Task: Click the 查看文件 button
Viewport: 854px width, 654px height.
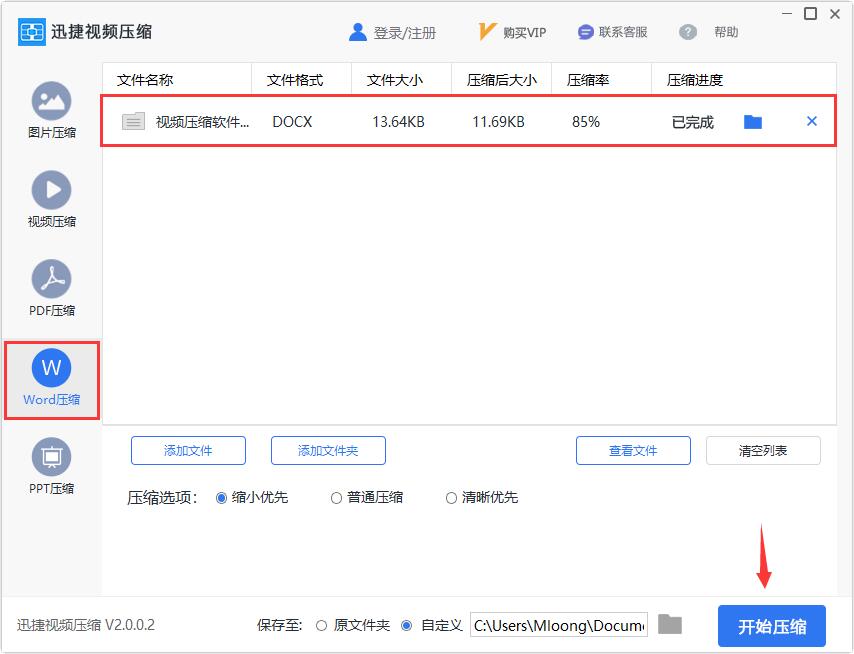Action: click(x=633, y=451)
